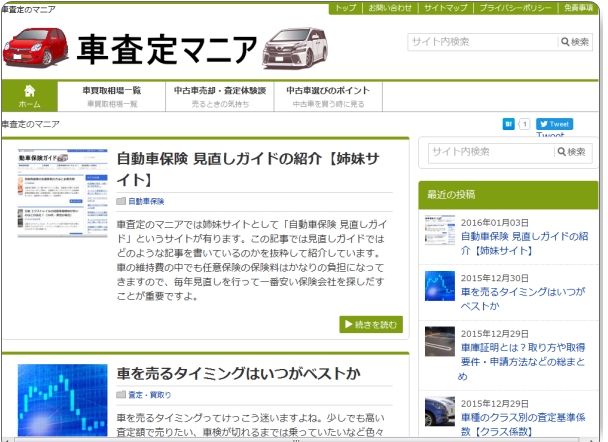608x442 pixels.
Task: Click the header サイト内検索 input field
Action: point(482,42)
